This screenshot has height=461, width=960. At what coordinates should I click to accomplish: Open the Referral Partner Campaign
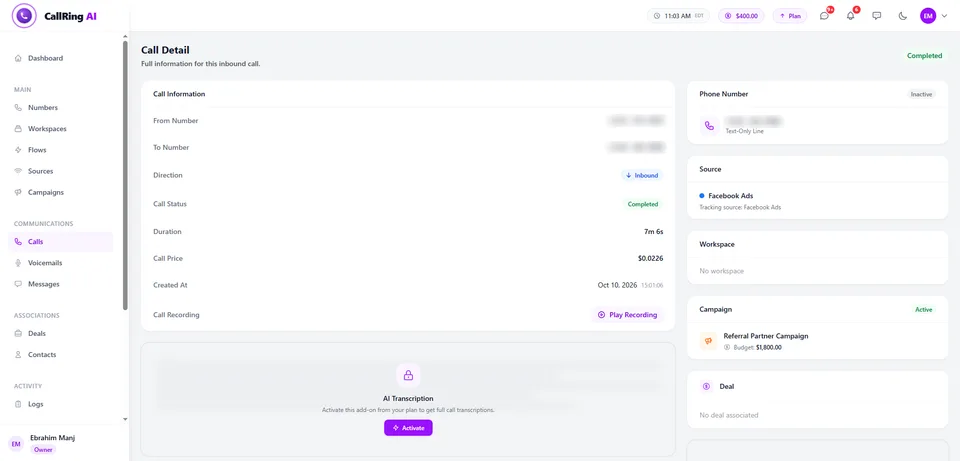[x=766, y=336]
